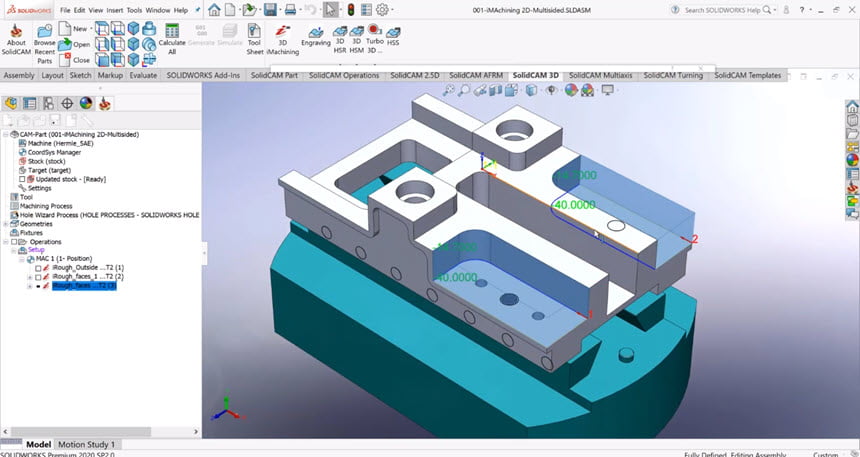Choose the 3D HSR operation
The height and width of the screenshot is (457, 860).
(x=340, y=40)
